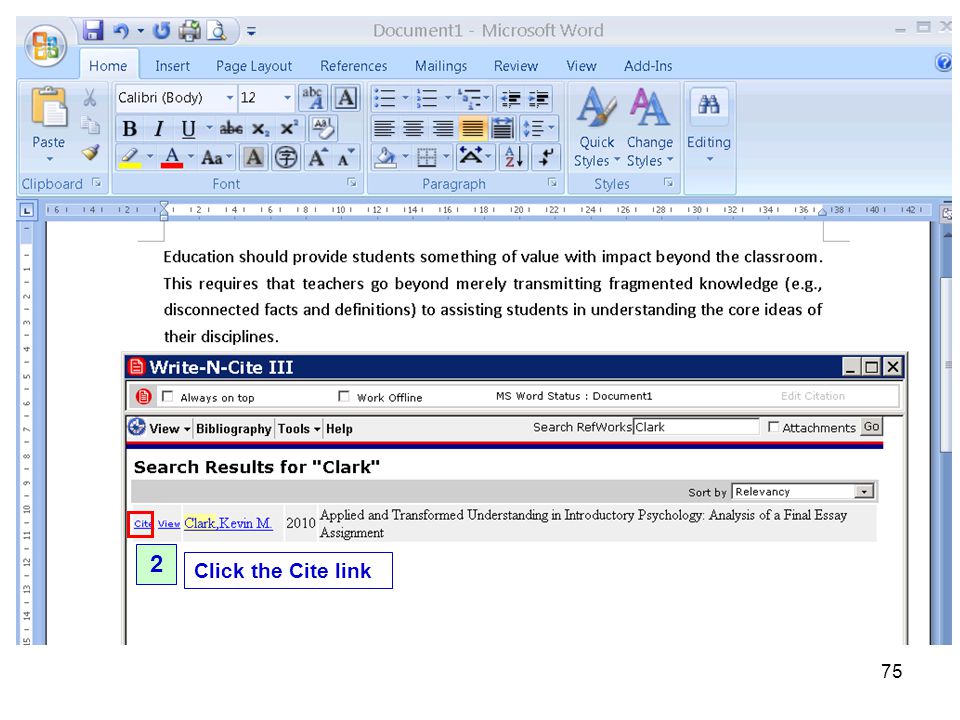Toggle Italic formatting
Screen dimensions: 960x720
point(159,129)
